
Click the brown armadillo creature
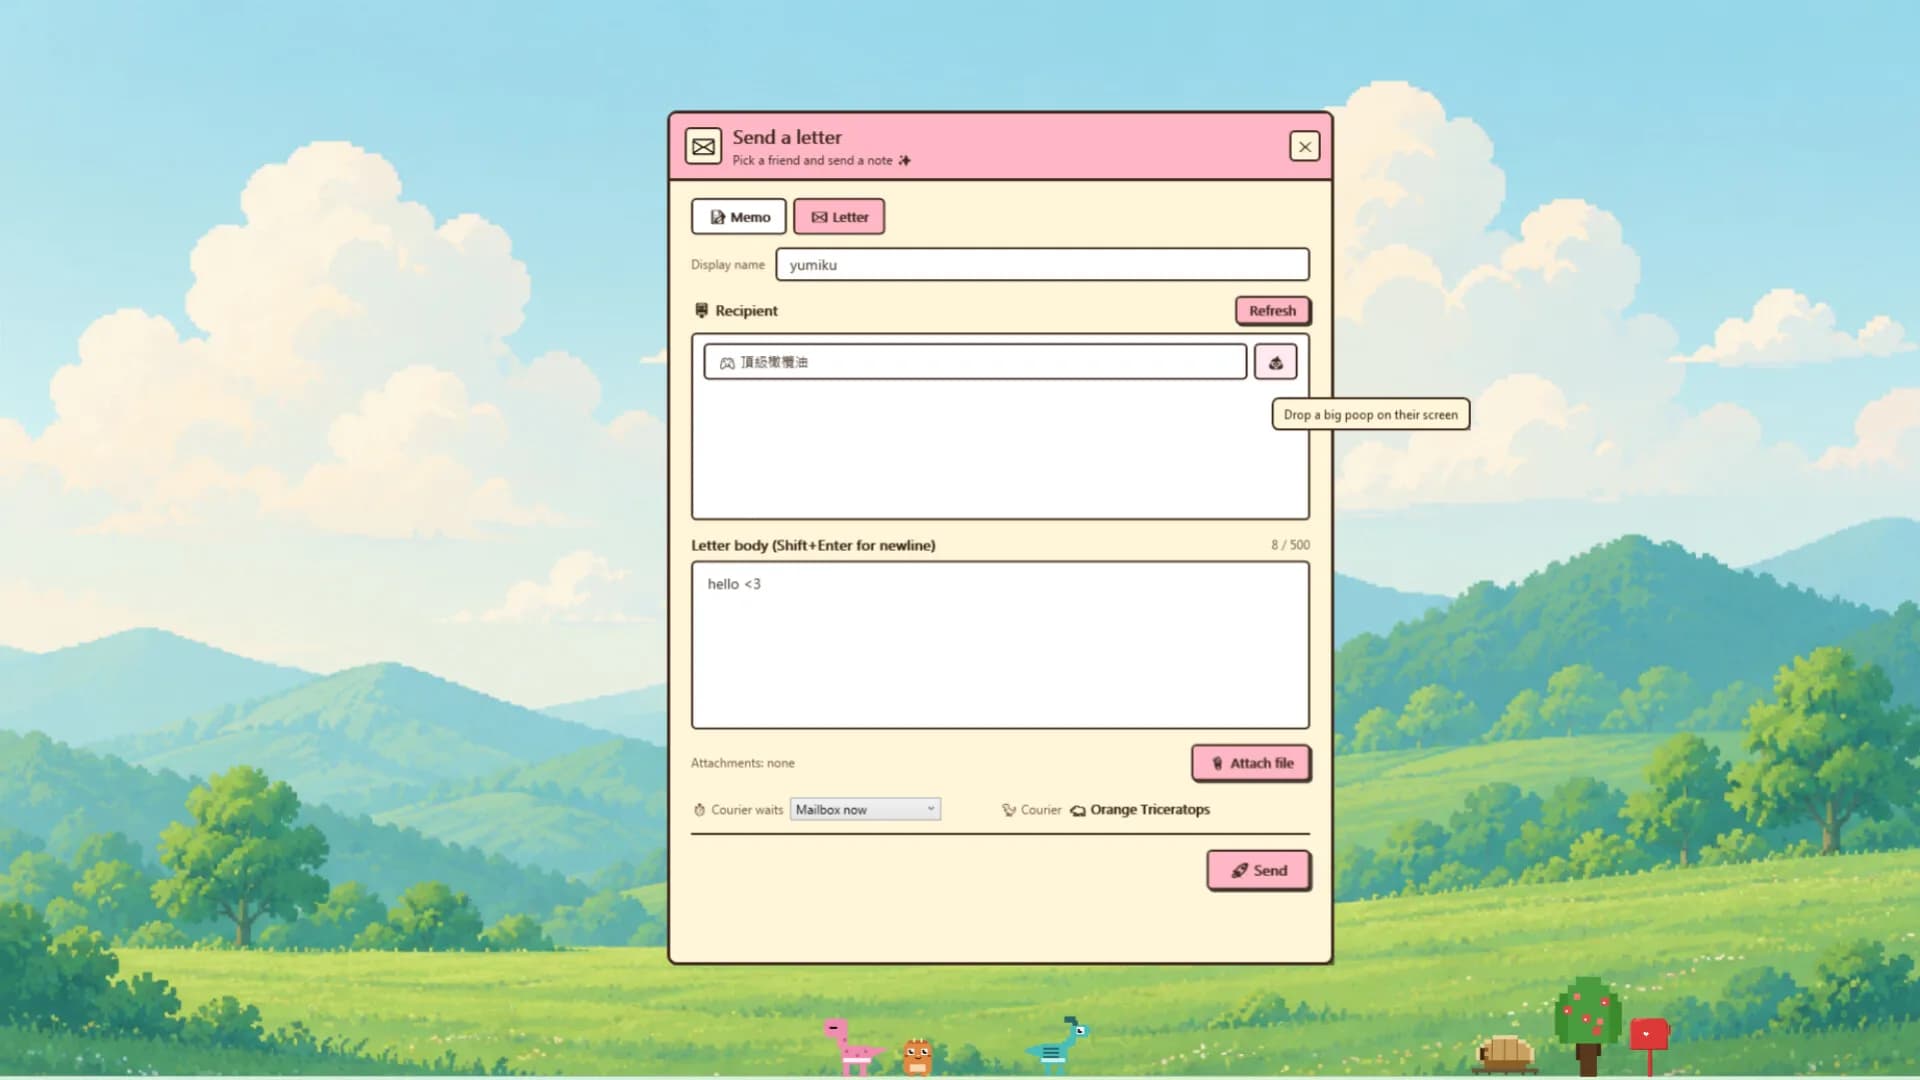coord(1506,1054)
